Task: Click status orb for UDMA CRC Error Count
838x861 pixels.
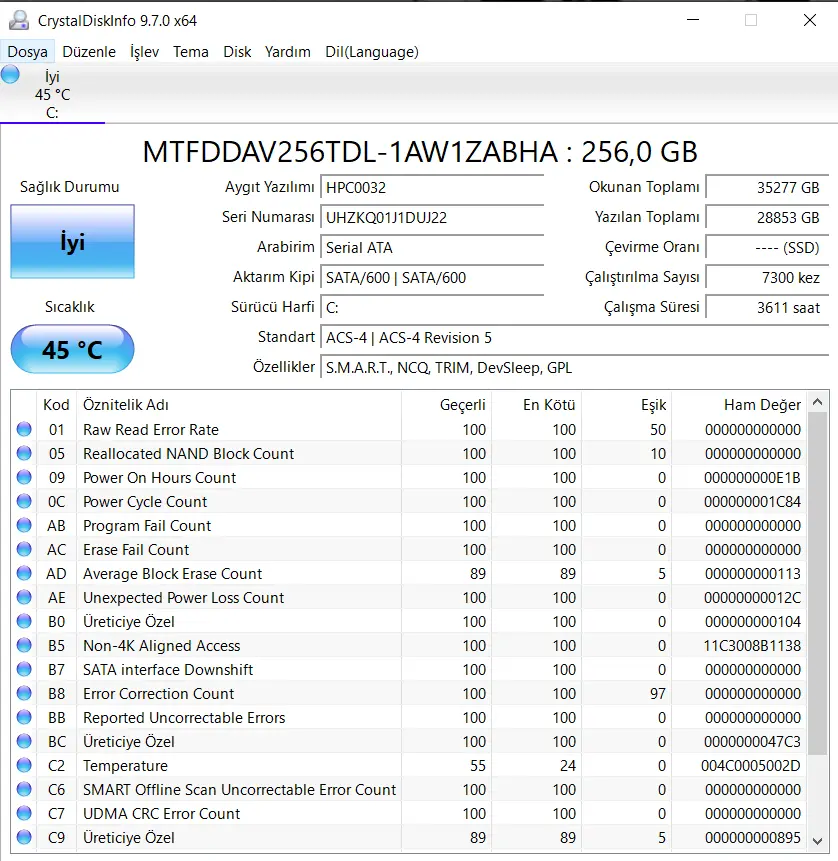Action: (x=24, y=813)
